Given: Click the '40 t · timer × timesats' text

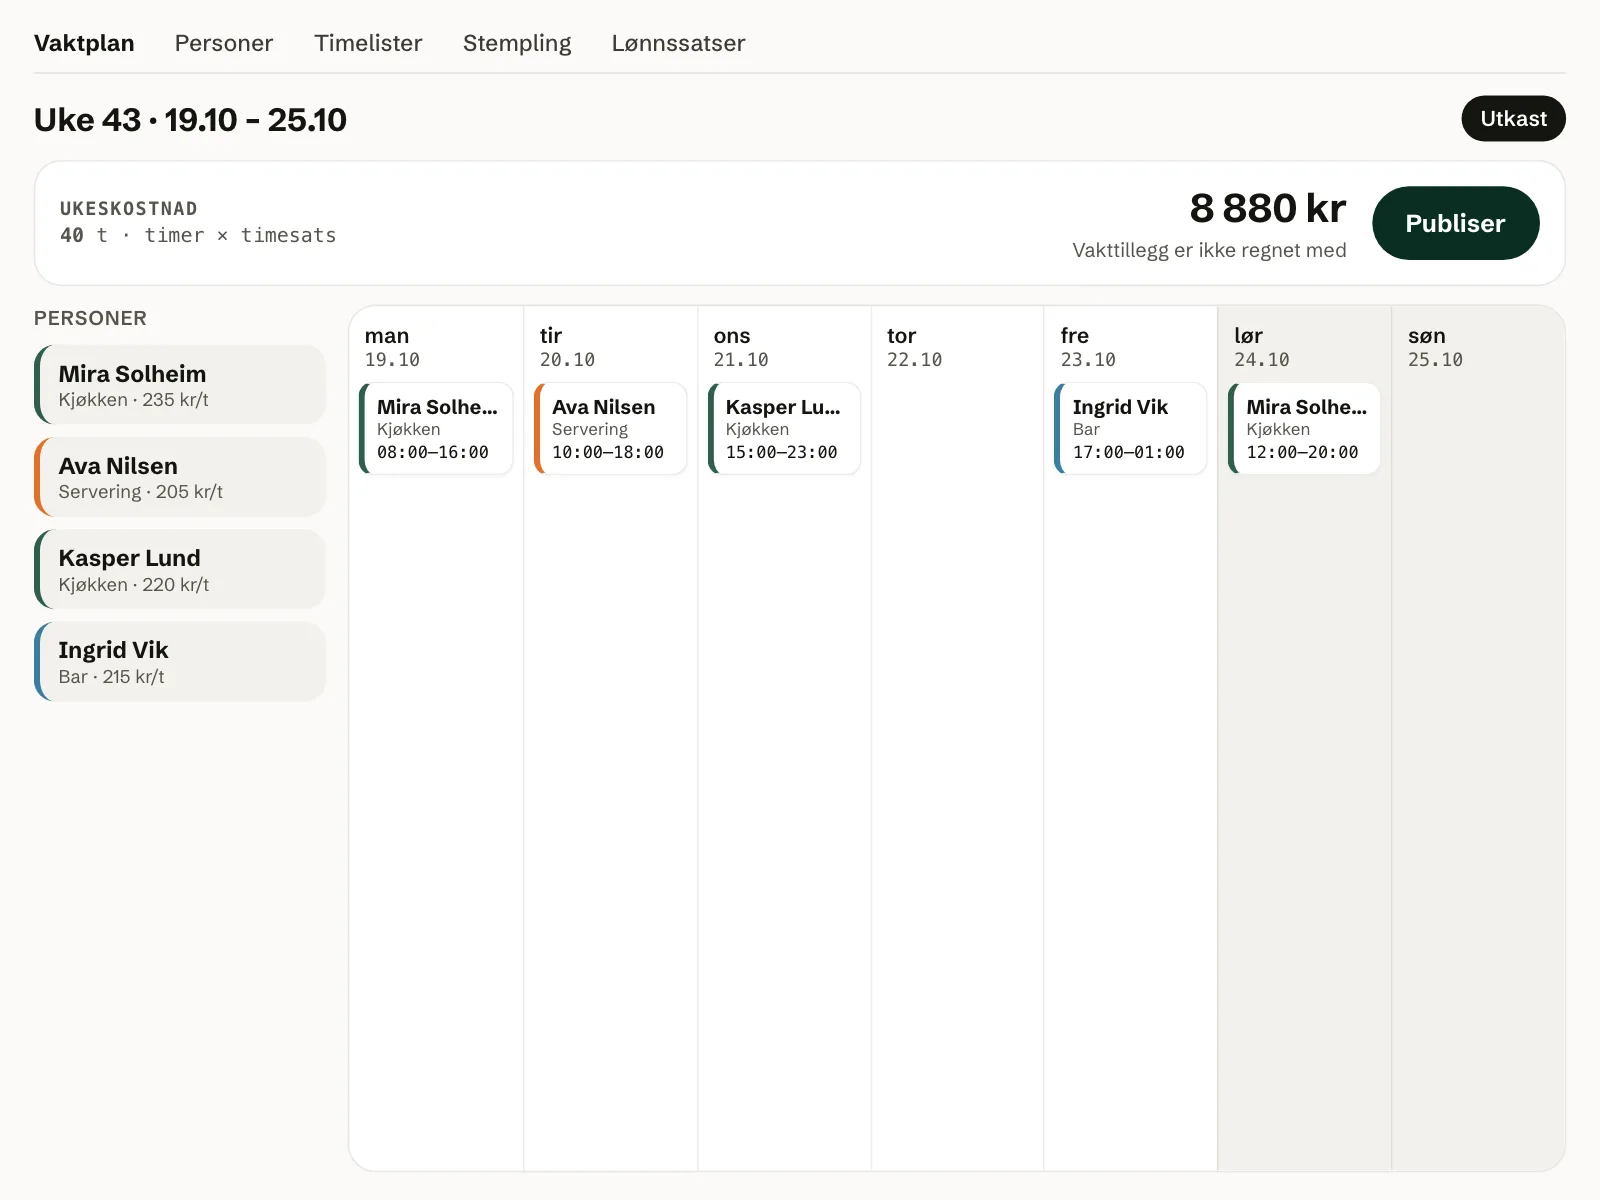Looking at the screenshot, I should point(198,235).
